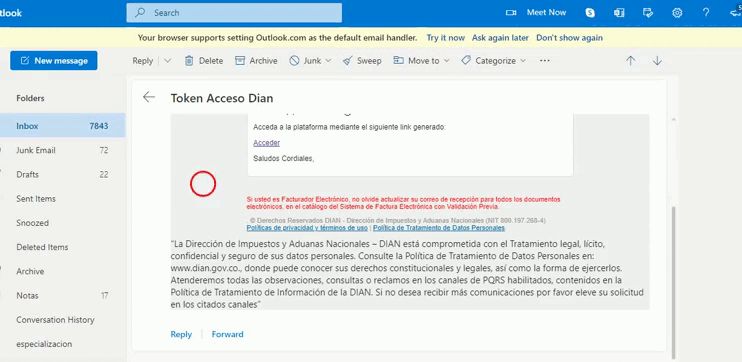Archive this email from toolbar
Viewport: 742px width, 362px height.
pyautogui.click(x=256, y=61)
